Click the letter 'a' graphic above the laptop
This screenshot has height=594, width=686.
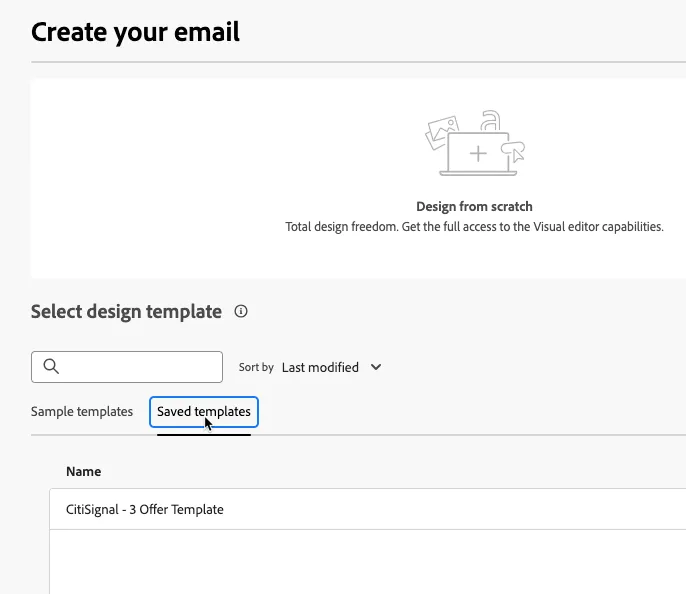[490, 121]
